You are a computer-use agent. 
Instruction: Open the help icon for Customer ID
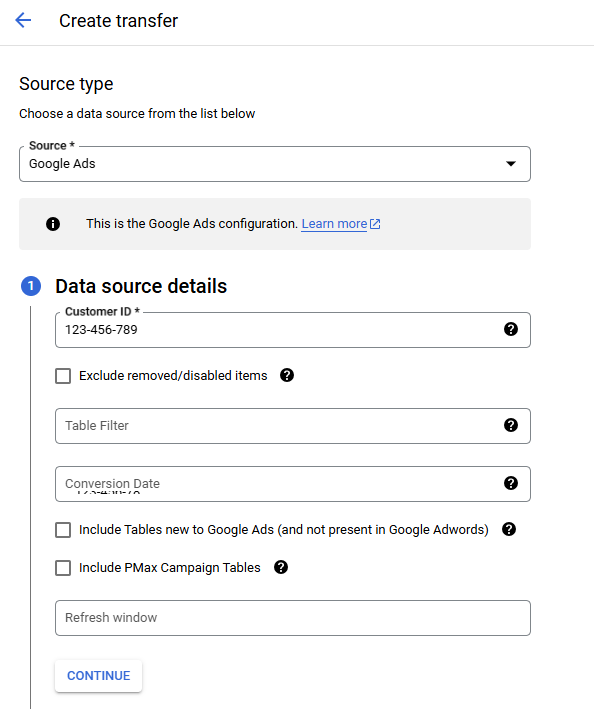click(x=511, y=329)
